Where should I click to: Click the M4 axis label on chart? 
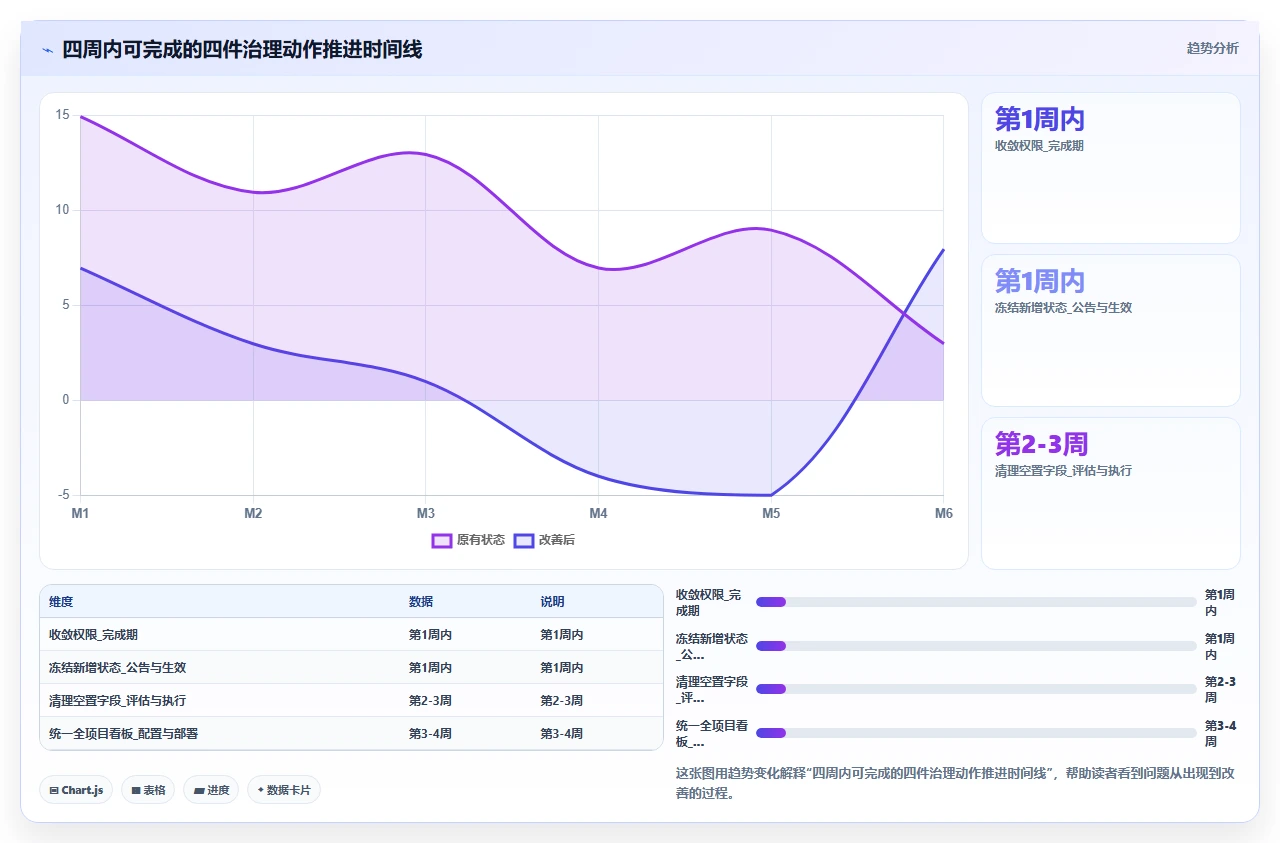point(598,513)
